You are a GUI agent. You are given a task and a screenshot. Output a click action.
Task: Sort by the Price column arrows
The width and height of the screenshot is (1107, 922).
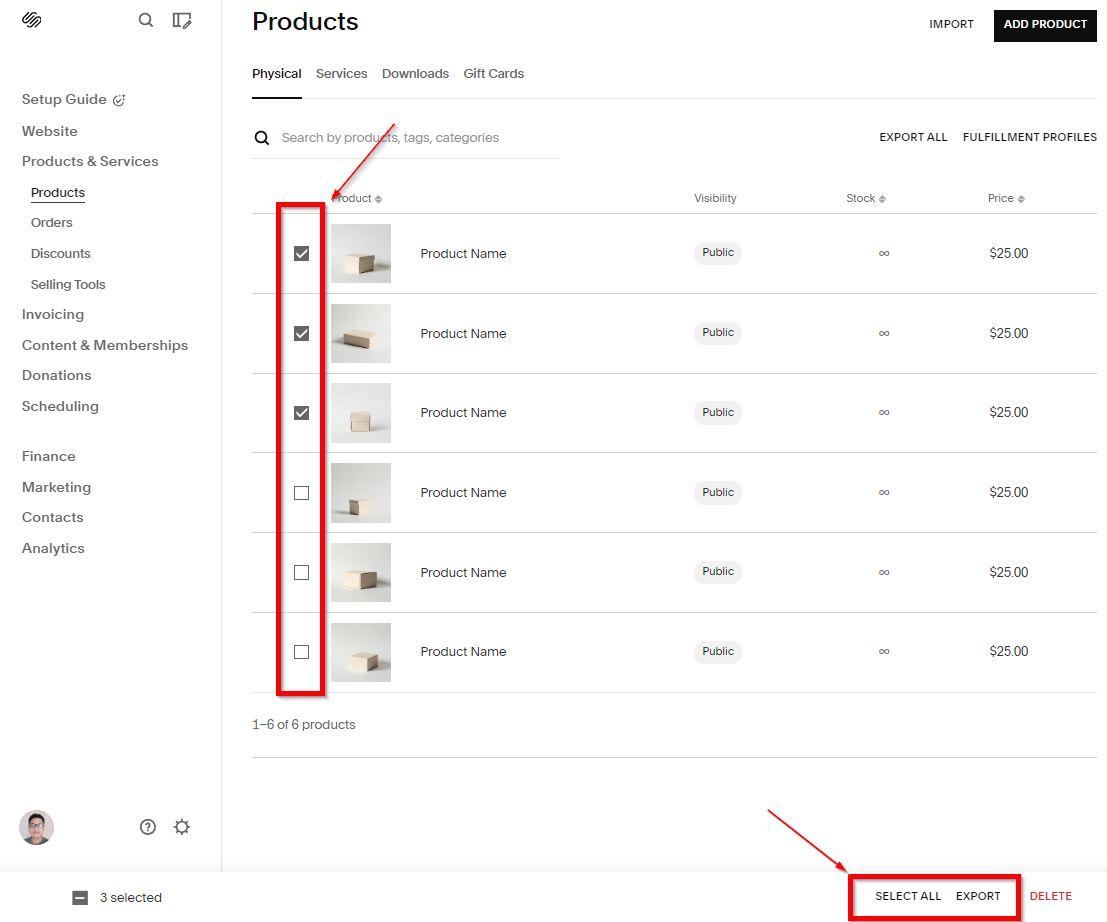[1021, 199]
